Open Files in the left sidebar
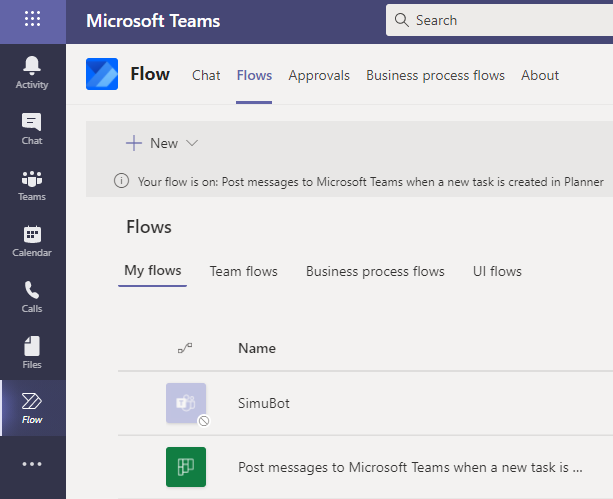The height and width of the screenshot is (499, 613). [32, 353]
